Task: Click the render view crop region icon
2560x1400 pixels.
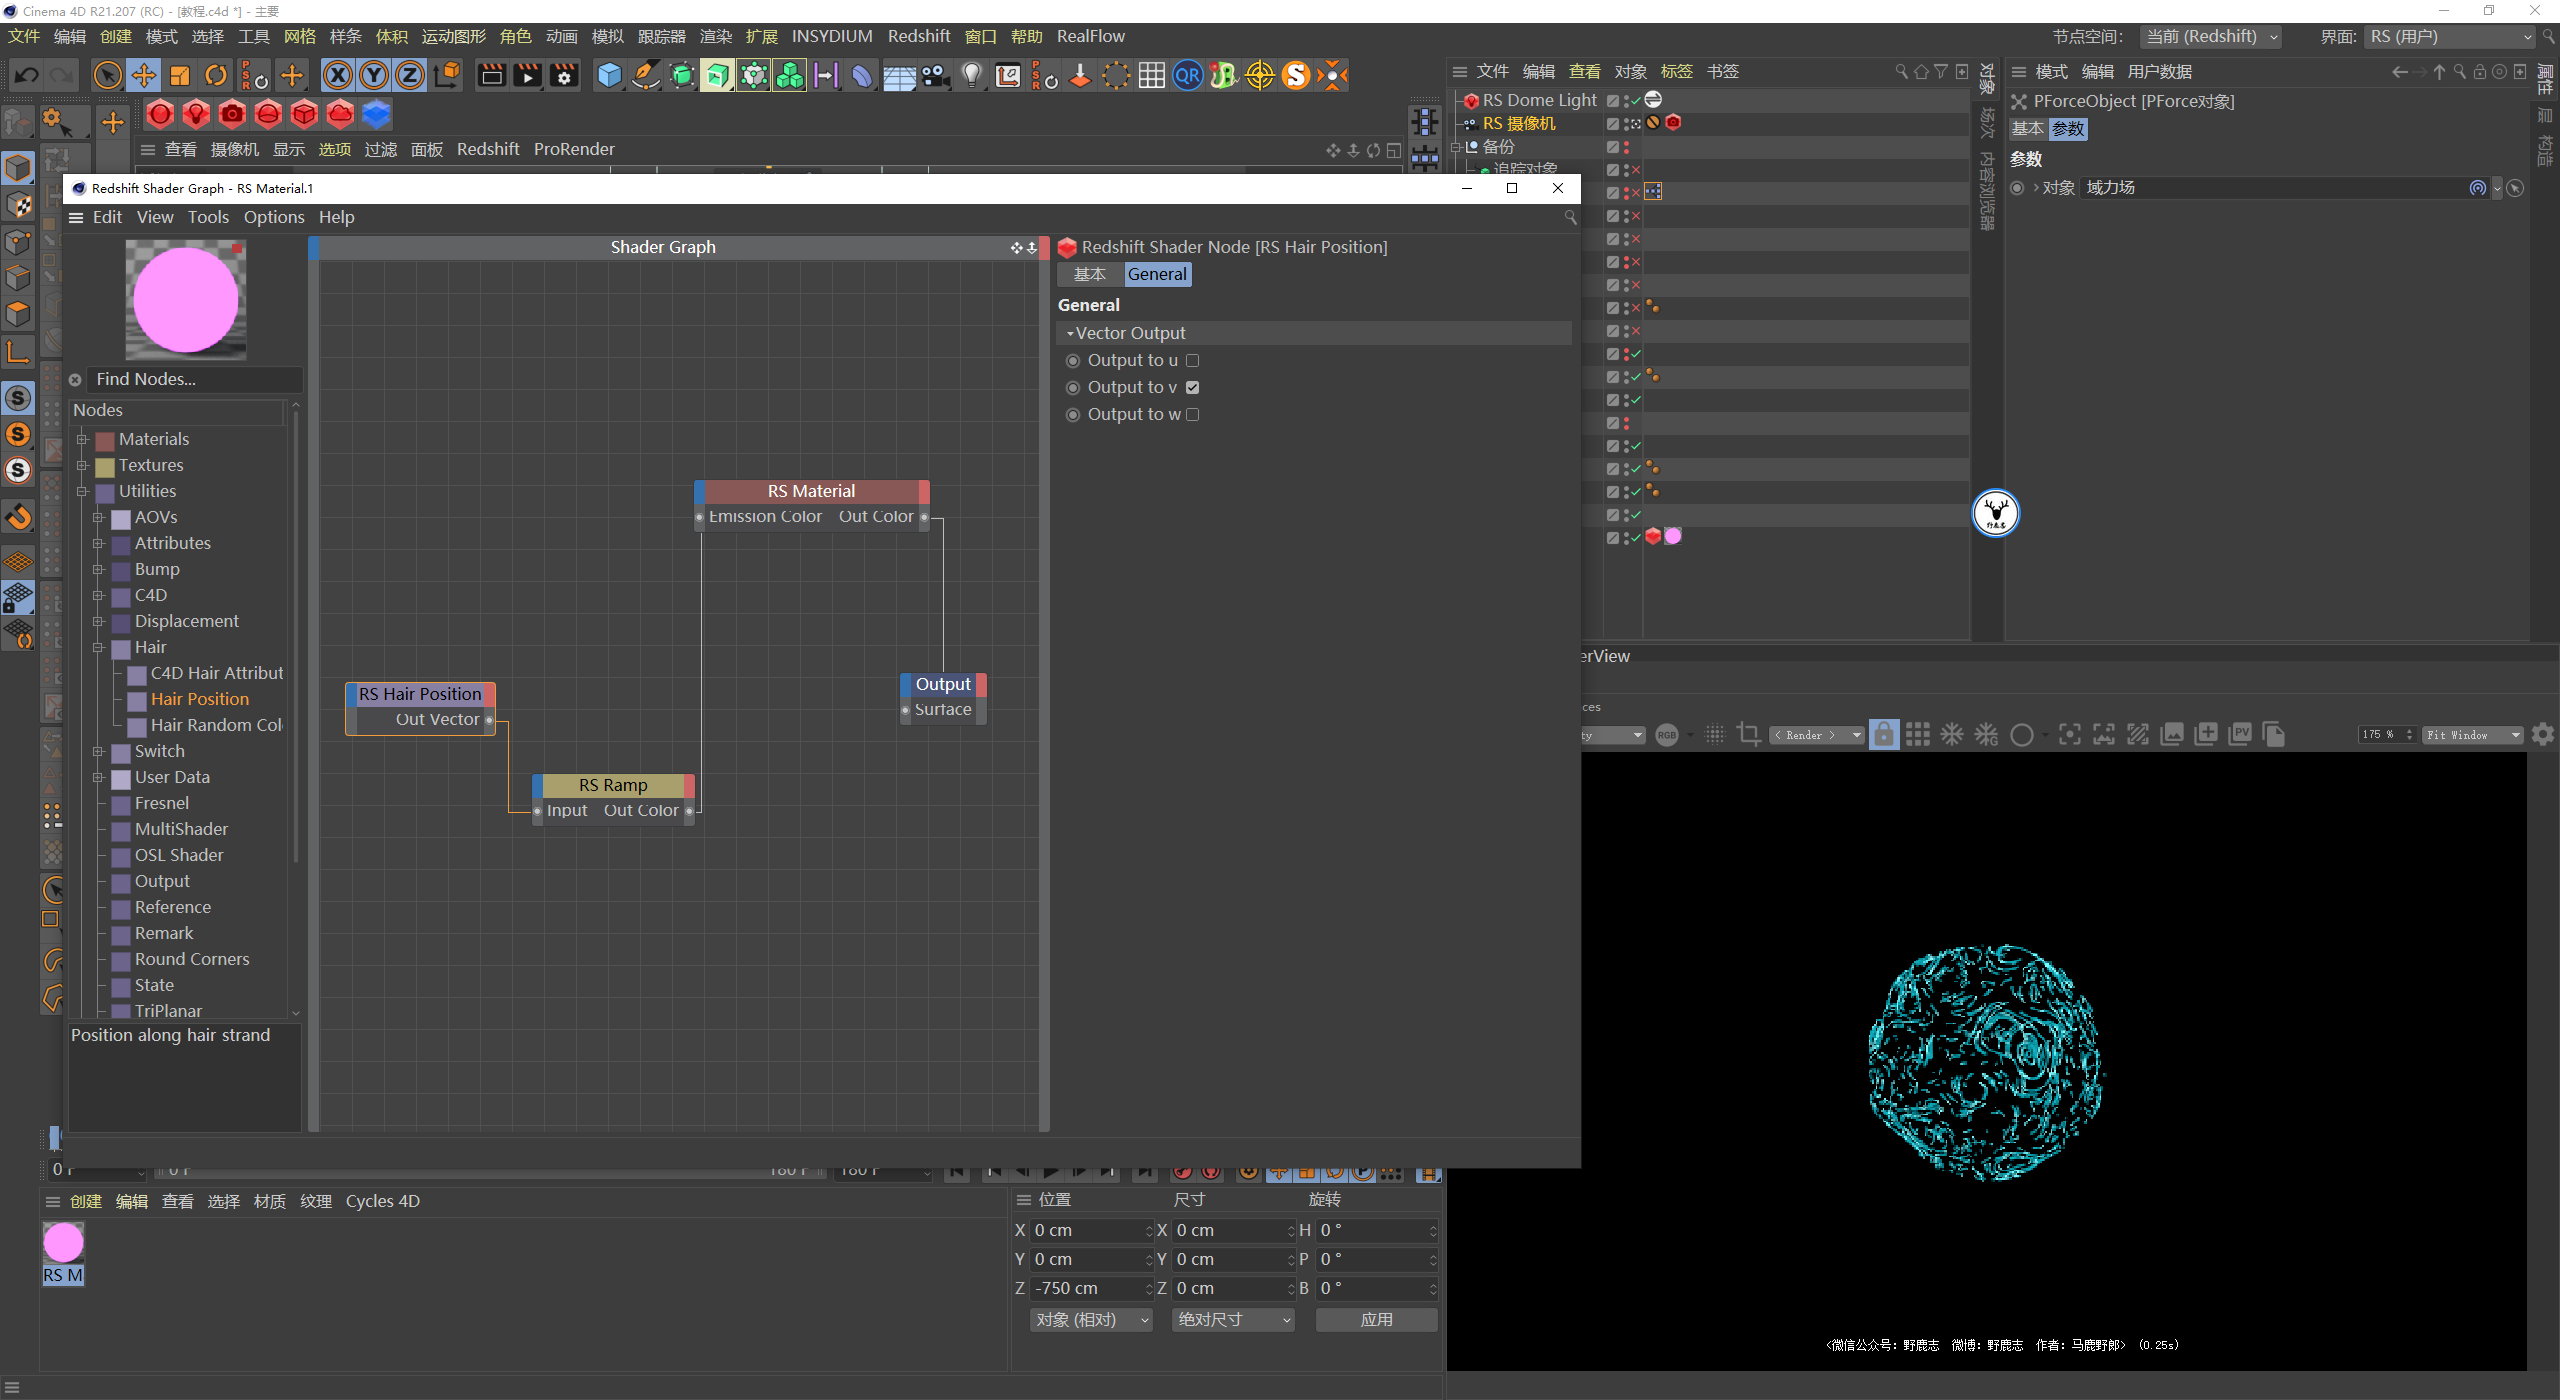Action: [1748, 735]
